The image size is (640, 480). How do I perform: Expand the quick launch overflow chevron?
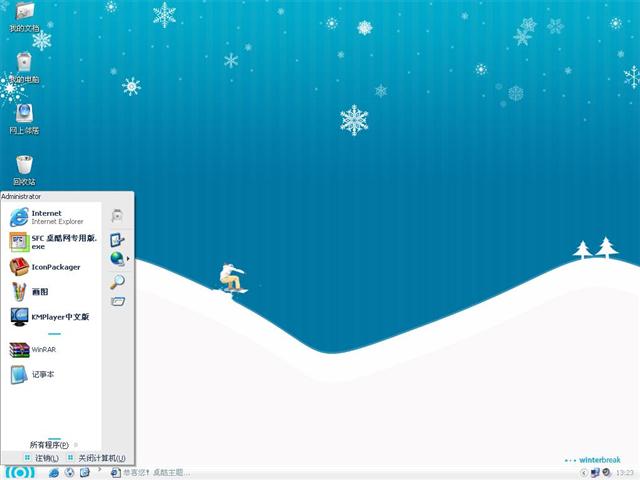99,471
